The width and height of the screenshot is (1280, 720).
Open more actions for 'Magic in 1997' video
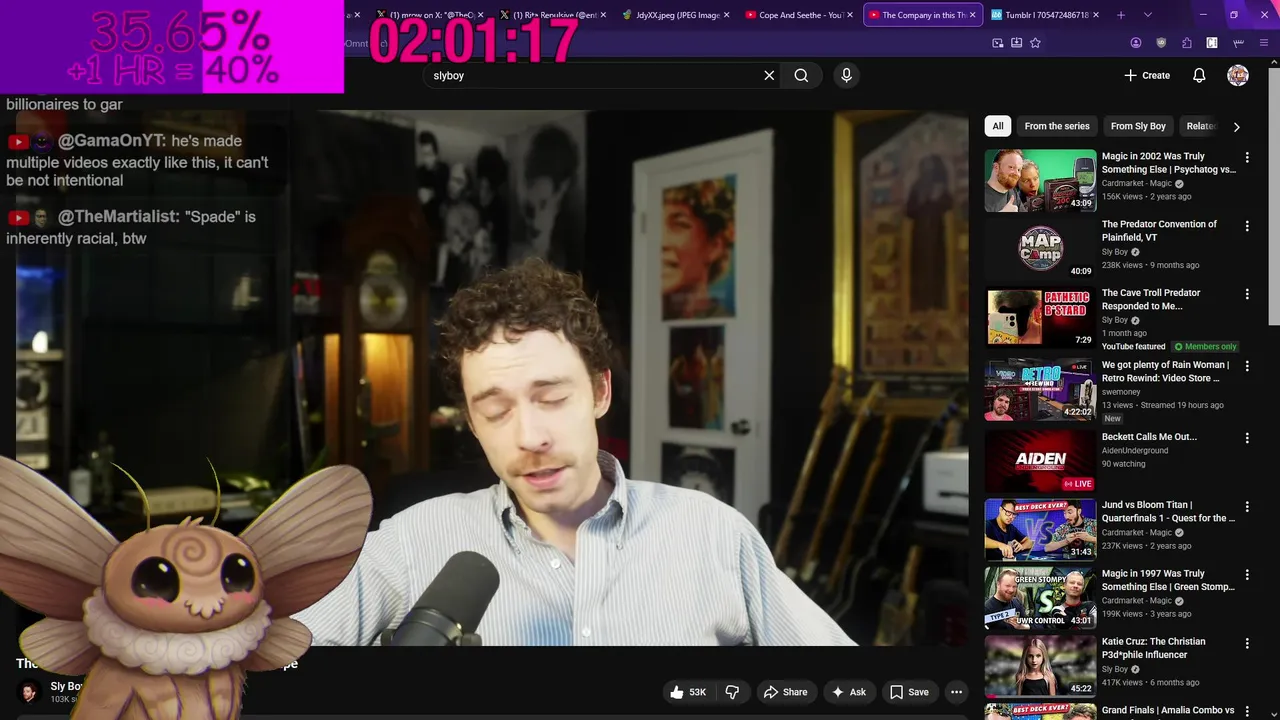coord(1246,575)
